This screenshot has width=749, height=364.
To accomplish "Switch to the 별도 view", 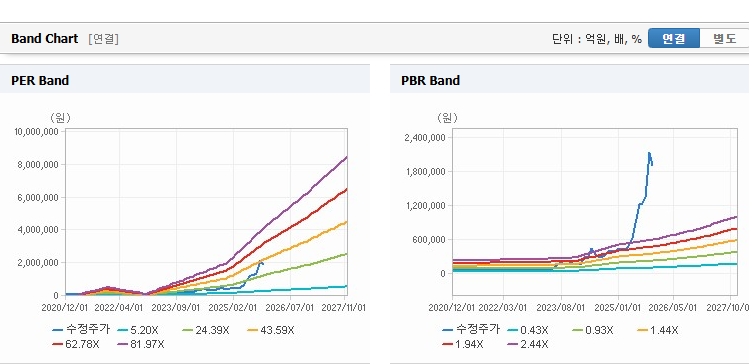I will (724, 39).
